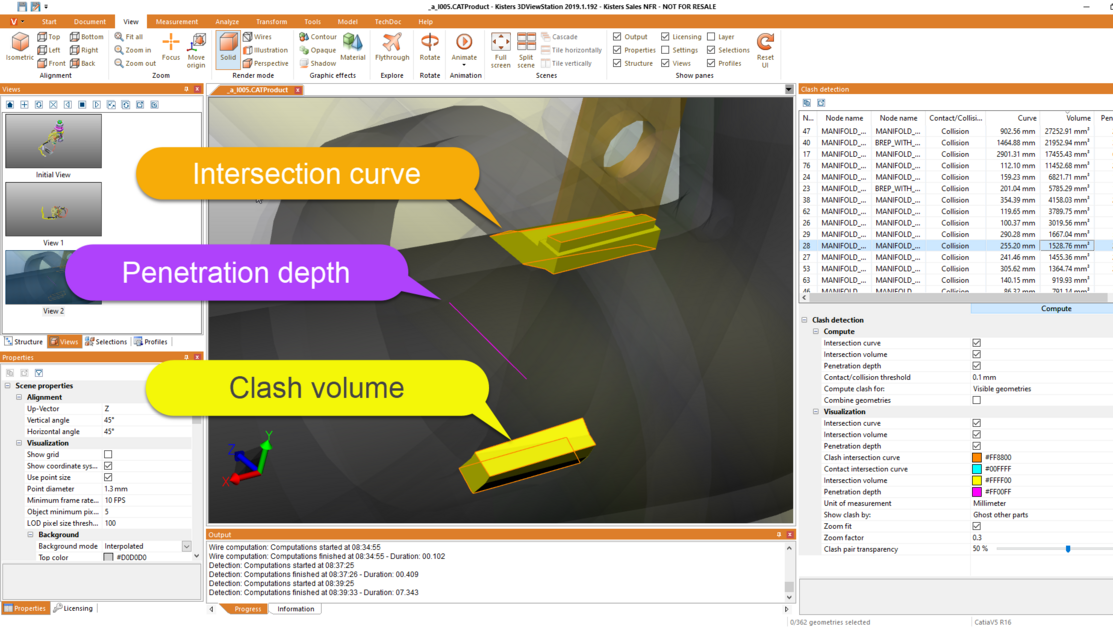Switch to Structure panel tab
1113x627 pixels.
[x=24, y=342]
